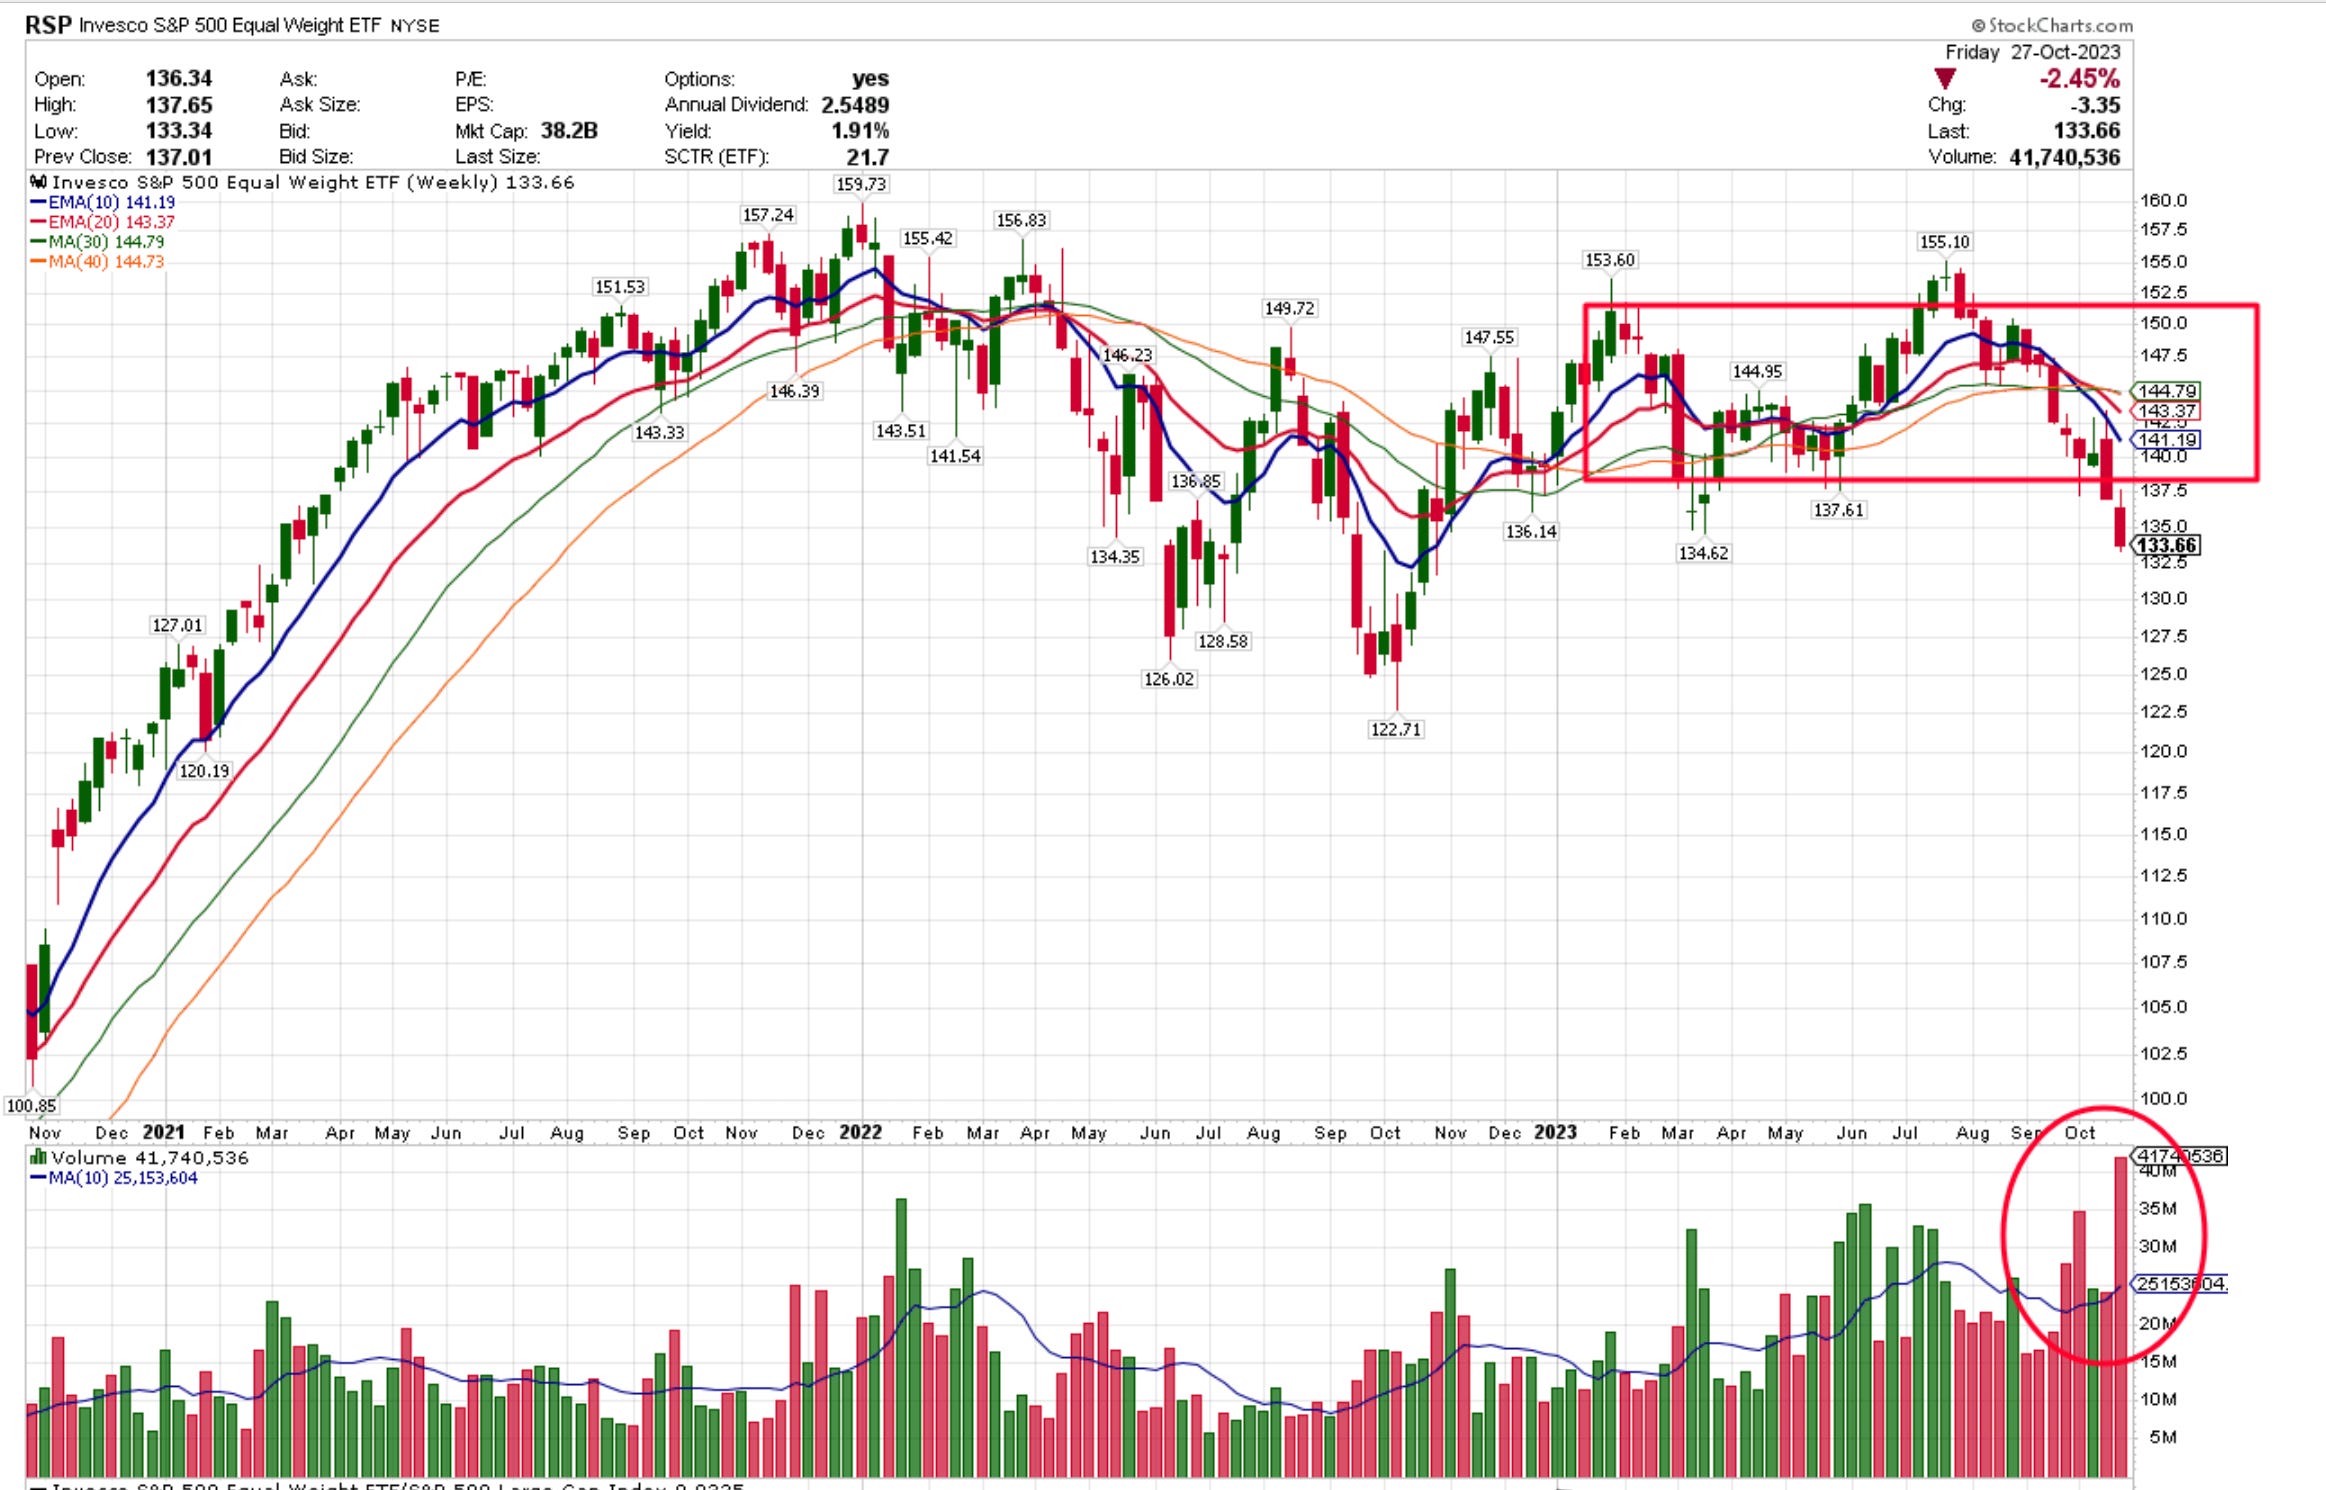Image resolution: width=2326 pixels, height=1490 pixels.
Task: Click the green 144.79 tag on the price axis
Action: [2166, 391]
